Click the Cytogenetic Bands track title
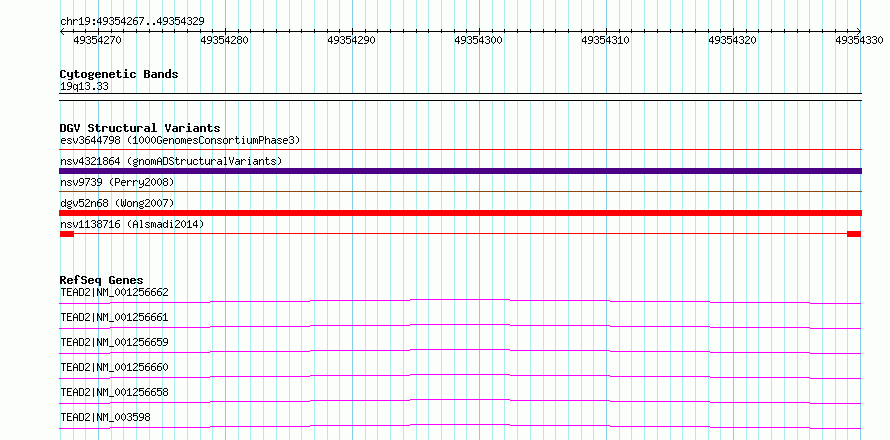This screenshot has width=890, height=440. (x=119, y=74)
